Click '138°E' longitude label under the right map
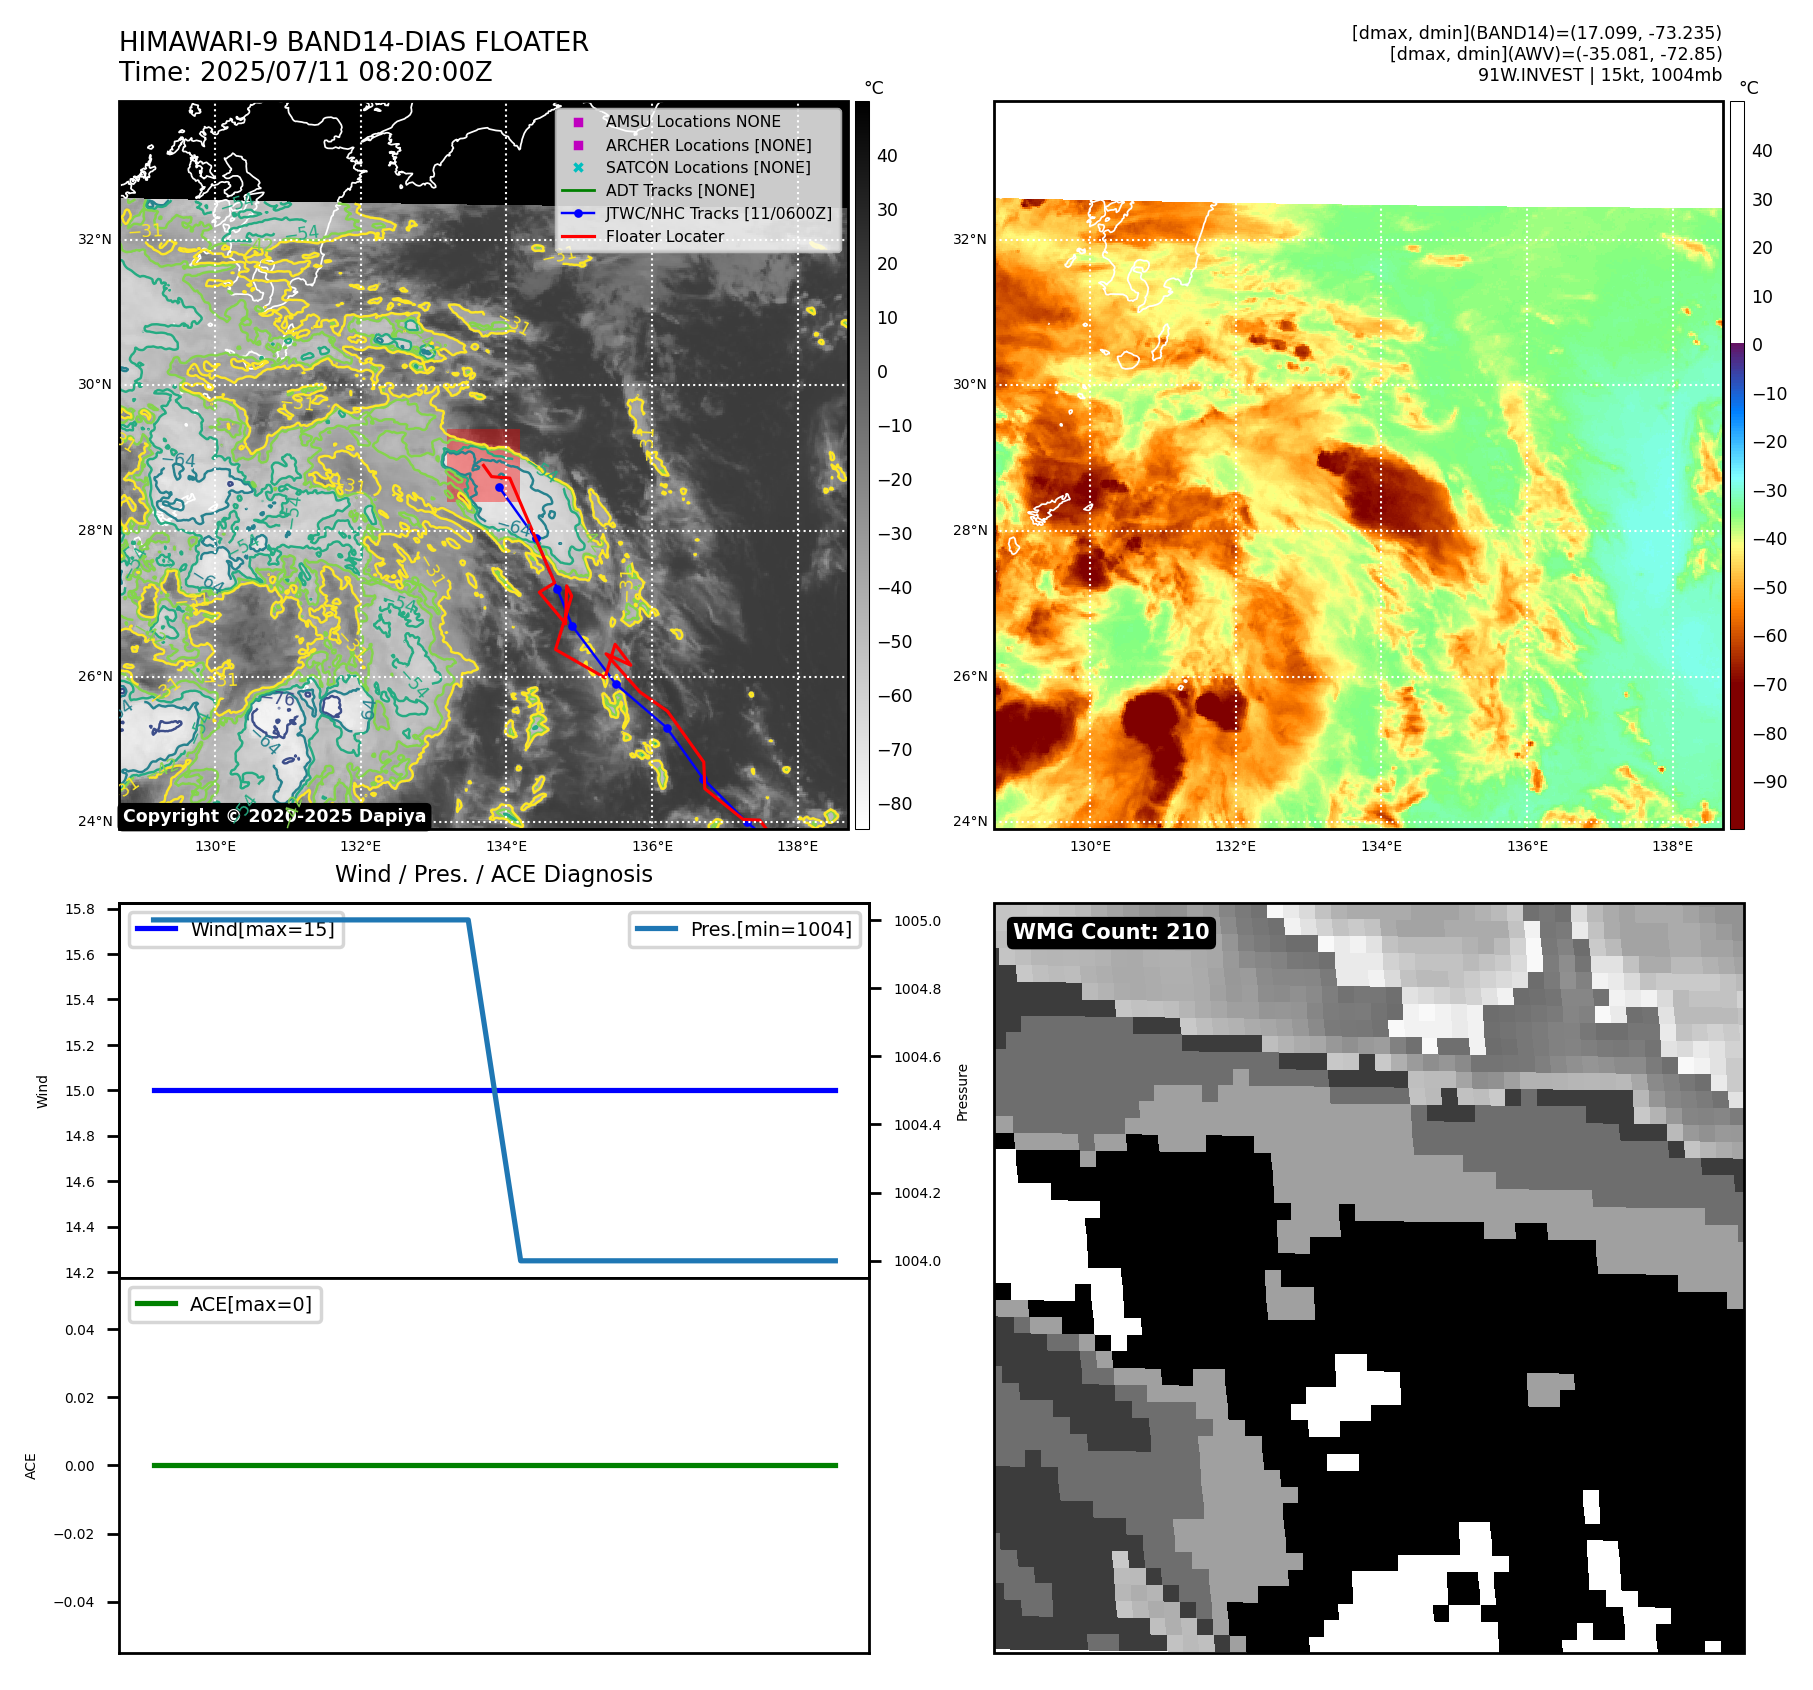Viewport: 1813px width, 1690px height. click(1672, 846)
